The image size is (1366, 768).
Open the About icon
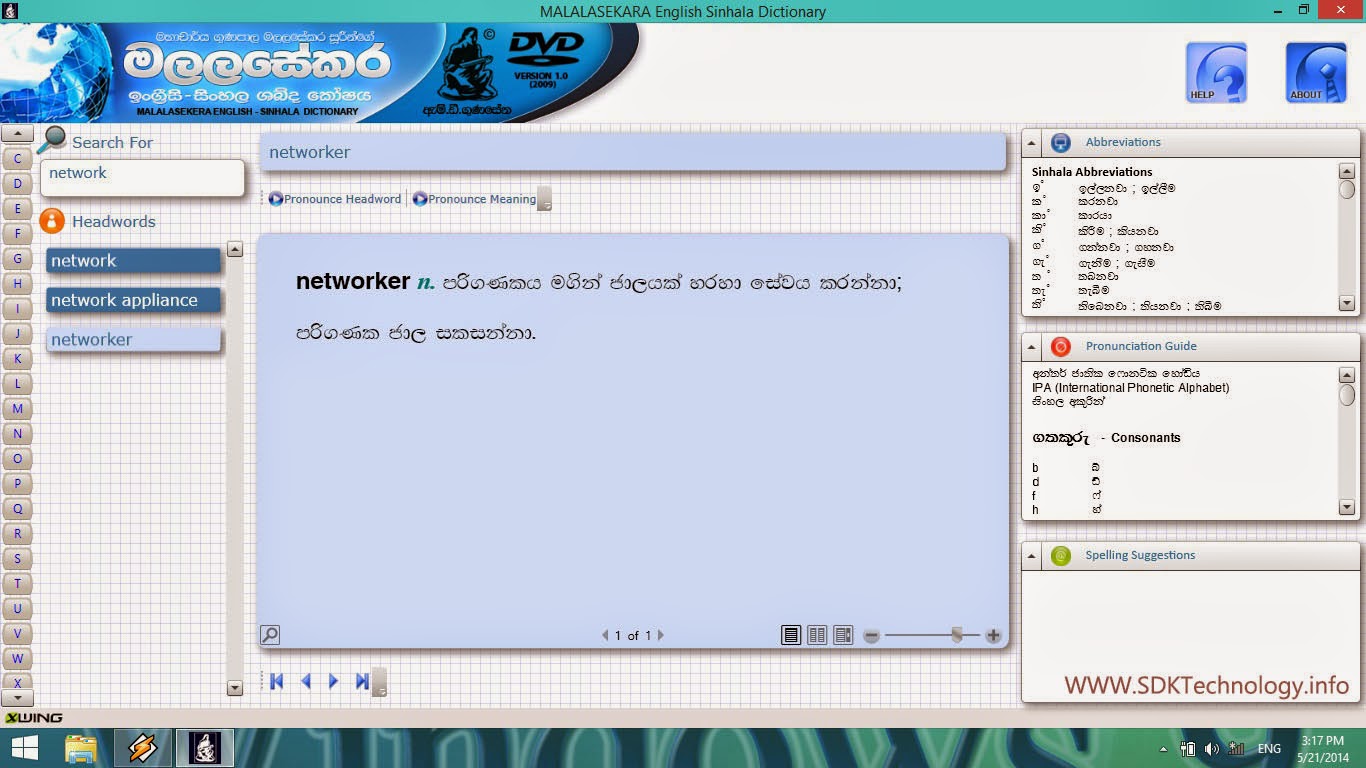(1316, 72)
